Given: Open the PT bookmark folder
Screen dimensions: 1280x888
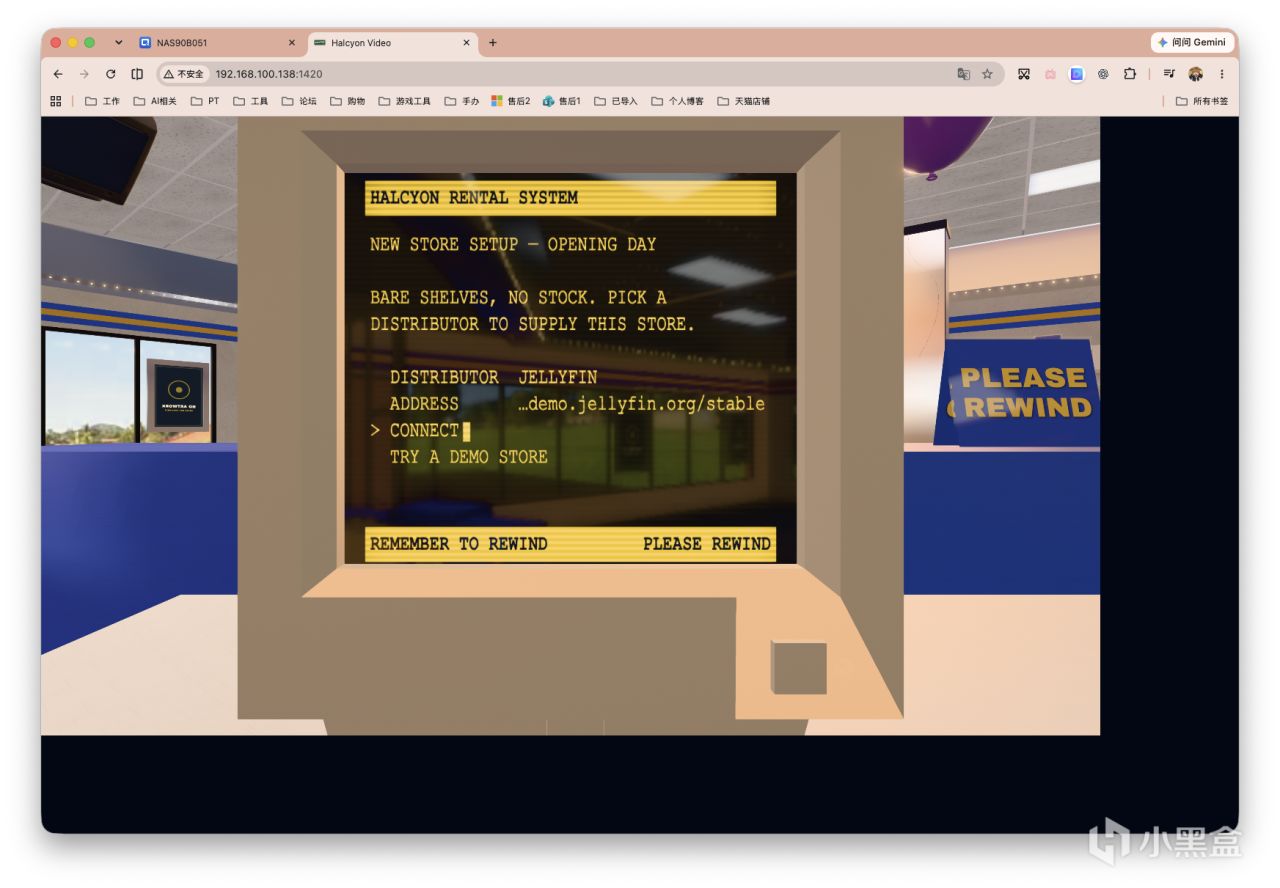Looking at the screenshot, I should (x=206, y=101).
